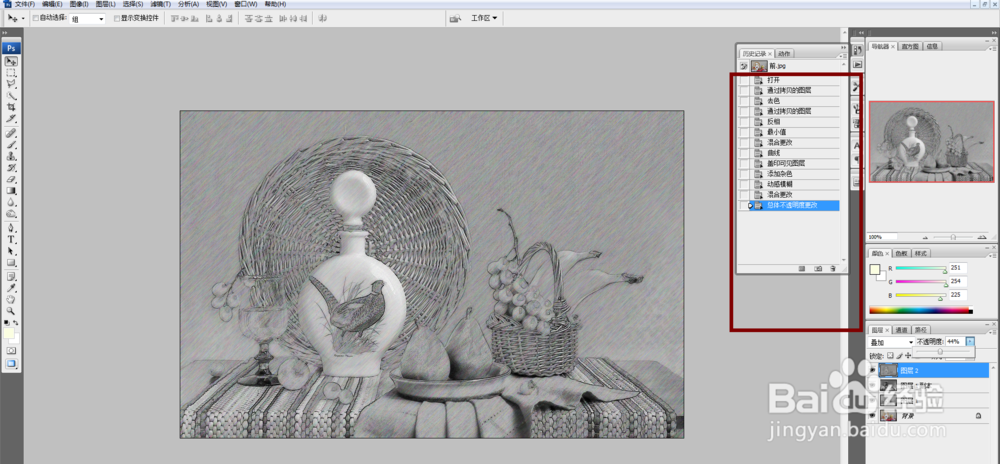Delete current state in History panel
The image size is (1000, 464).
coord(833,269)
